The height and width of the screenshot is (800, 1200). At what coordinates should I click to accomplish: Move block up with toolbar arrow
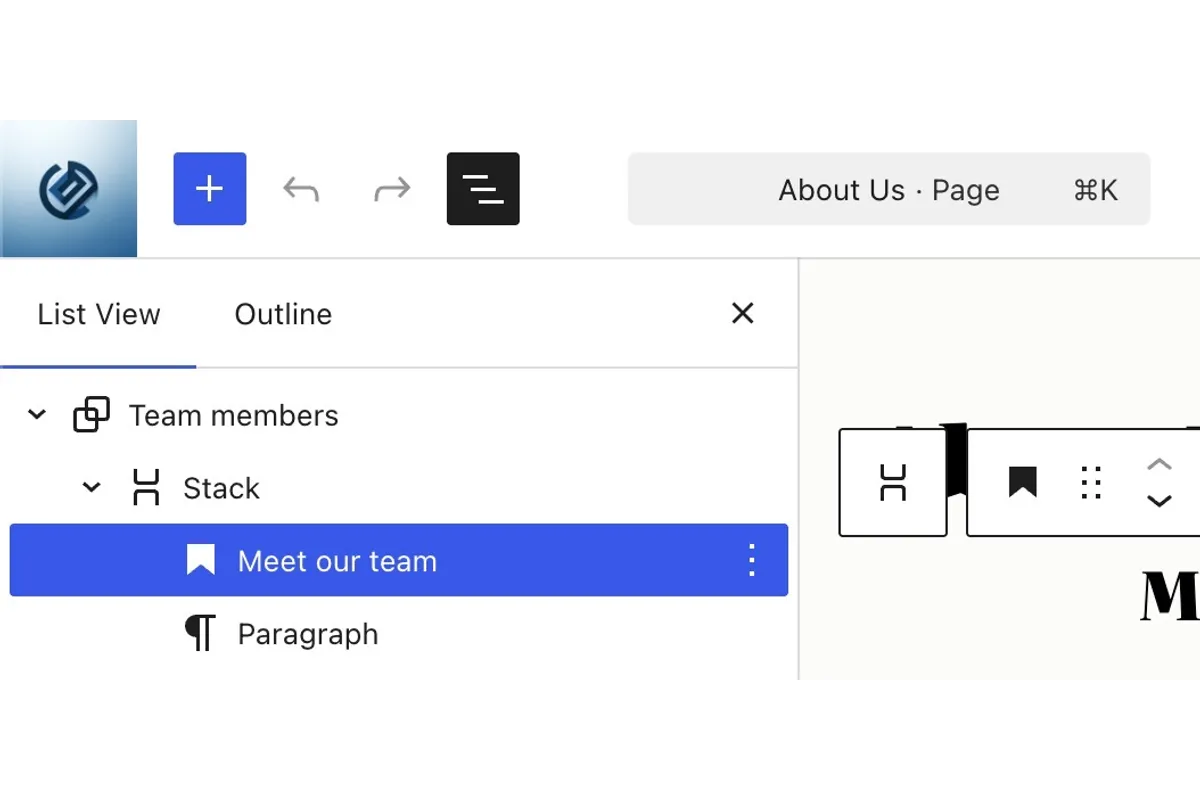[1159, 464]
